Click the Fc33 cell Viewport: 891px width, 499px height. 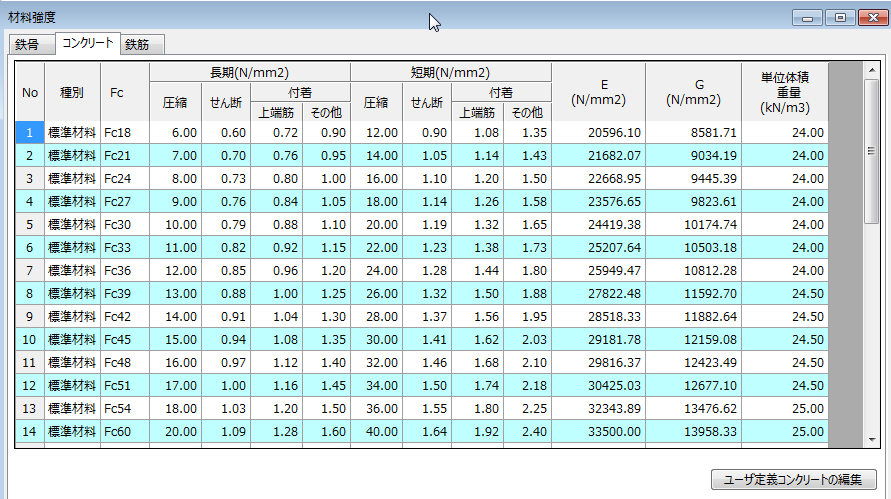pyautogui.click(x=125, y=248)
